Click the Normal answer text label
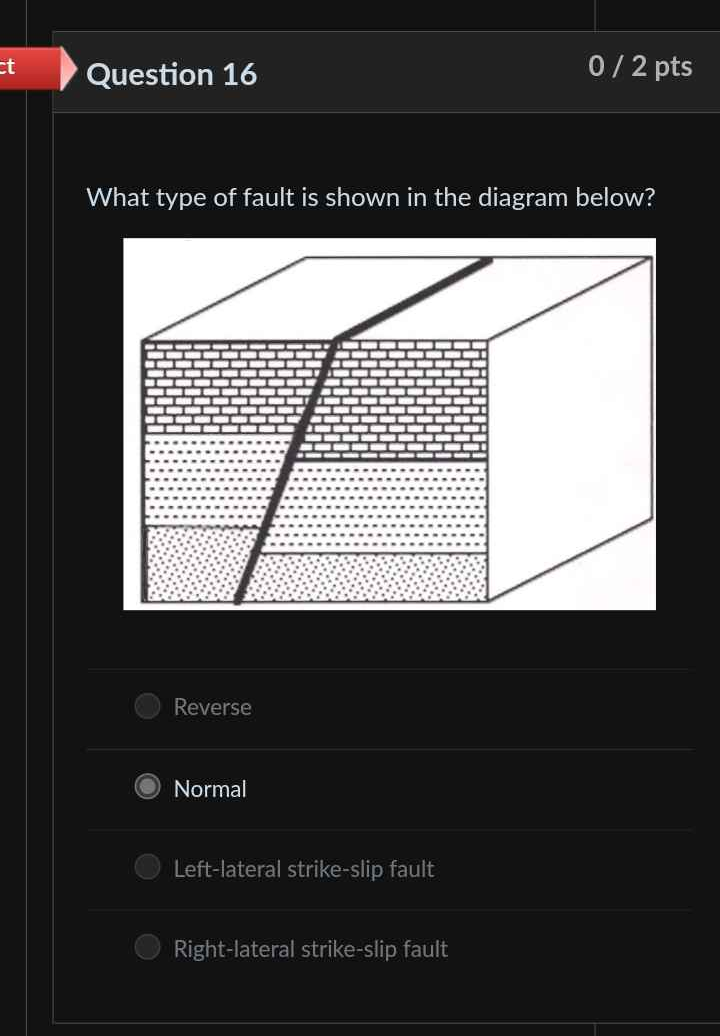This screenshot has width=720, height=1036. (210, 789)
